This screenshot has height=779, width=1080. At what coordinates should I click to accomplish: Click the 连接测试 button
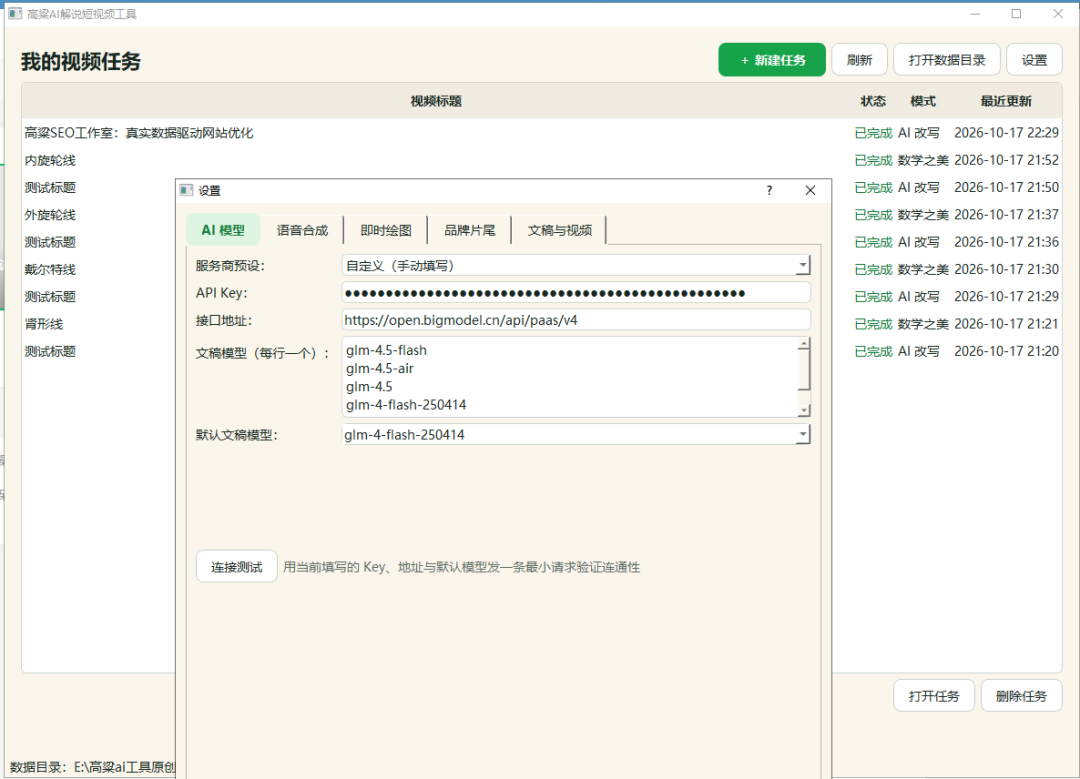coord(236,567)
